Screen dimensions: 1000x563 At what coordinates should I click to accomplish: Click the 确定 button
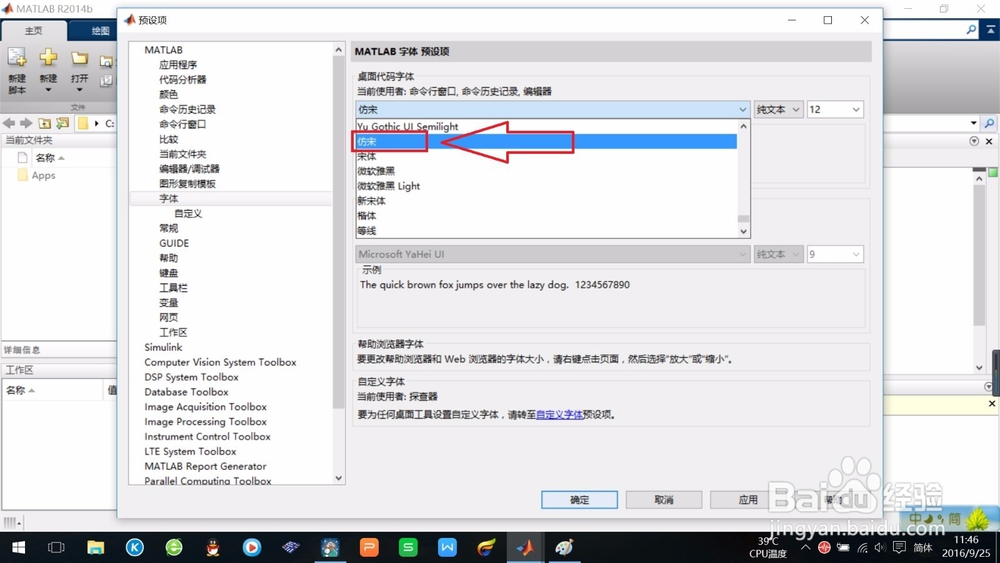click(579, 500)
